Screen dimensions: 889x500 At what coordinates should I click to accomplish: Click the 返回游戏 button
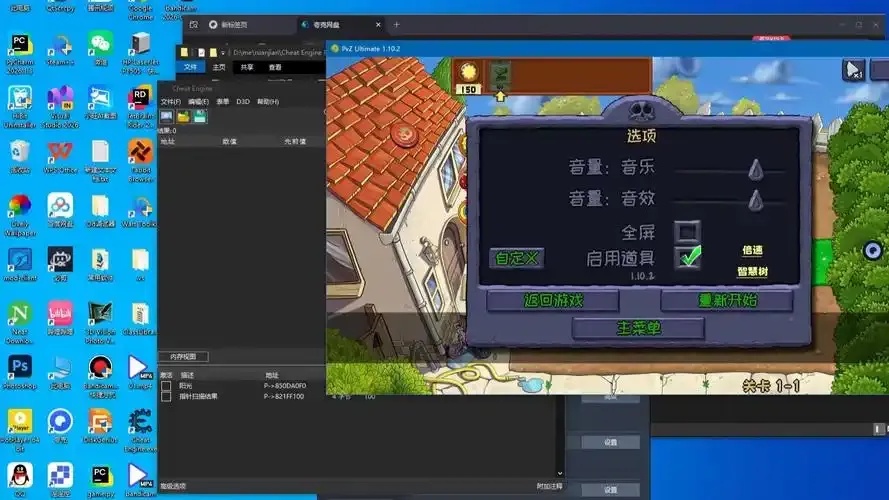pyautogui.click(x=553, y=300)
